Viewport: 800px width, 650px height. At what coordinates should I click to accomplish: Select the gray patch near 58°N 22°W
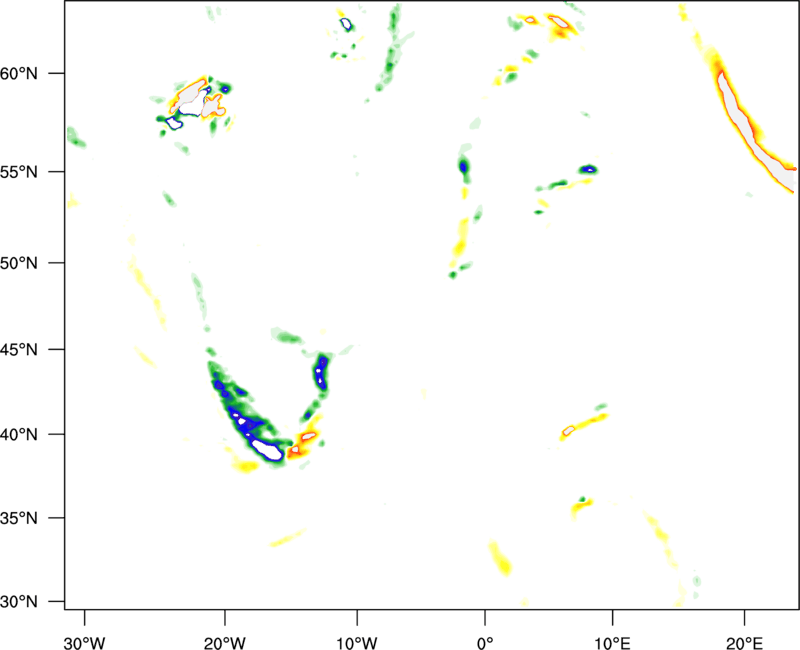click(x=192, y=103)
